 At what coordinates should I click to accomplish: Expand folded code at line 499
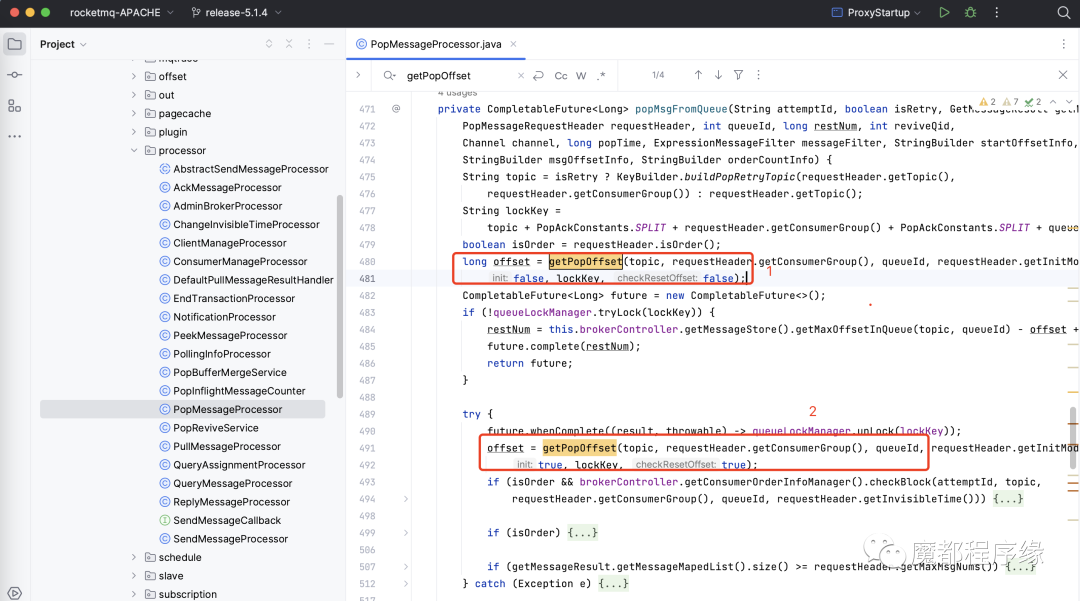(x=406, y=533)
